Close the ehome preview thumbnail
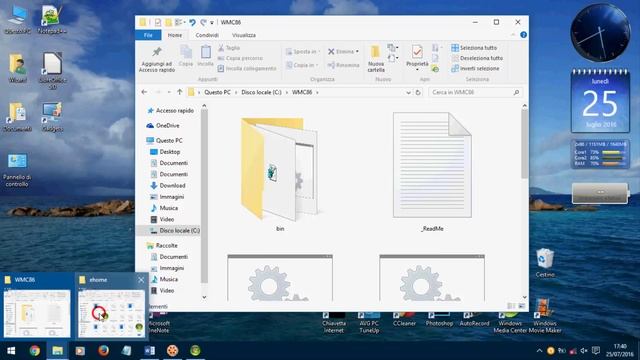Screen dimensions: 640x360 coord(141,280)
